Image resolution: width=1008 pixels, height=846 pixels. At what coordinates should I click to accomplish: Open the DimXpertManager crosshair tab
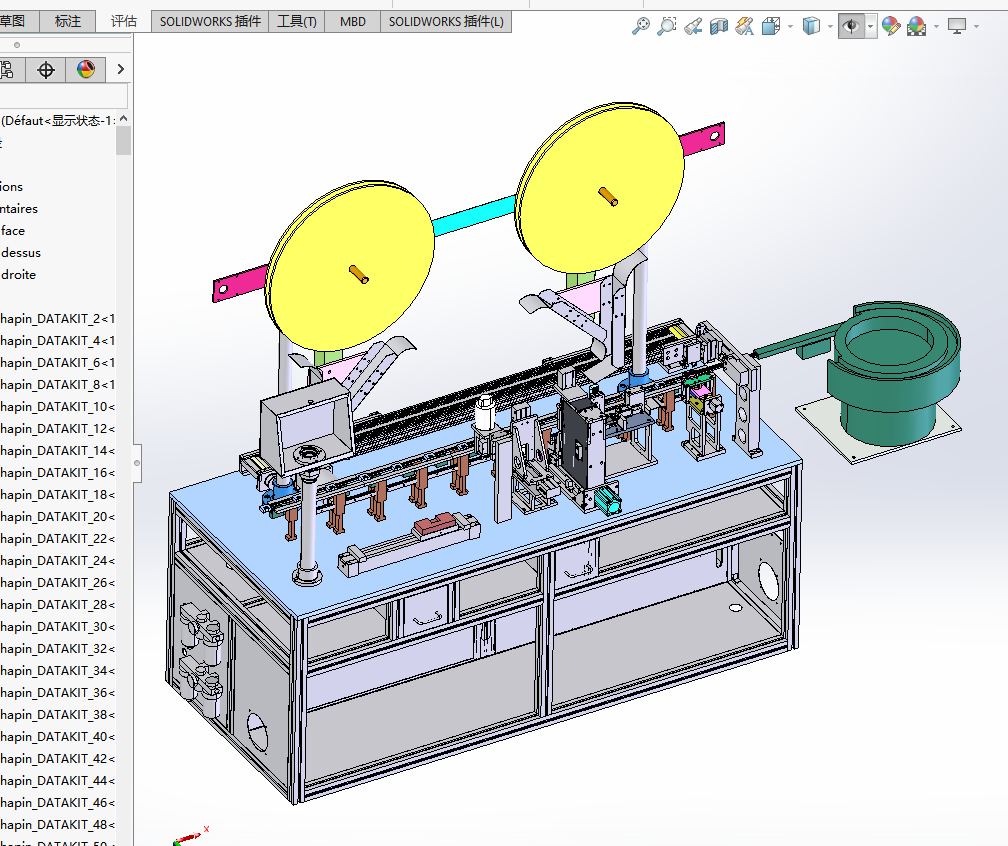pyautogui.click(x=45, y=69)
